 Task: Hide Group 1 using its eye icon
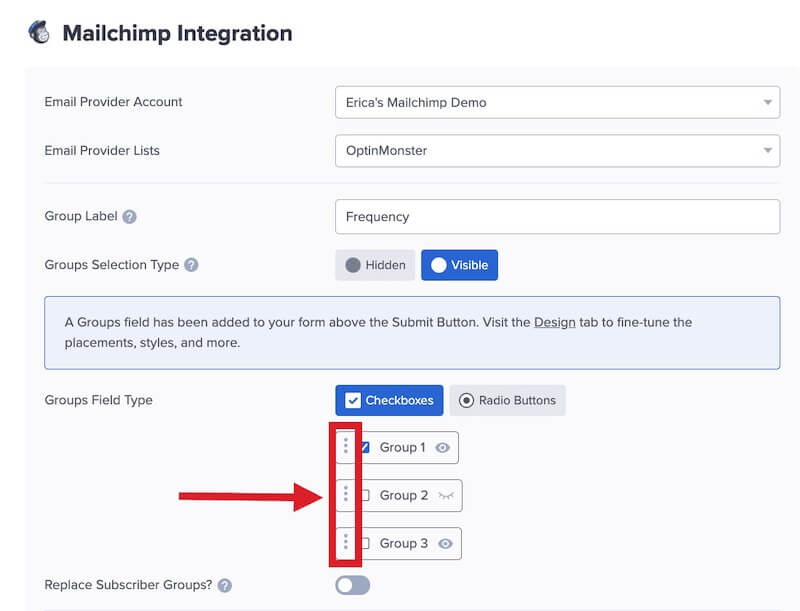[x=443, y=448]
